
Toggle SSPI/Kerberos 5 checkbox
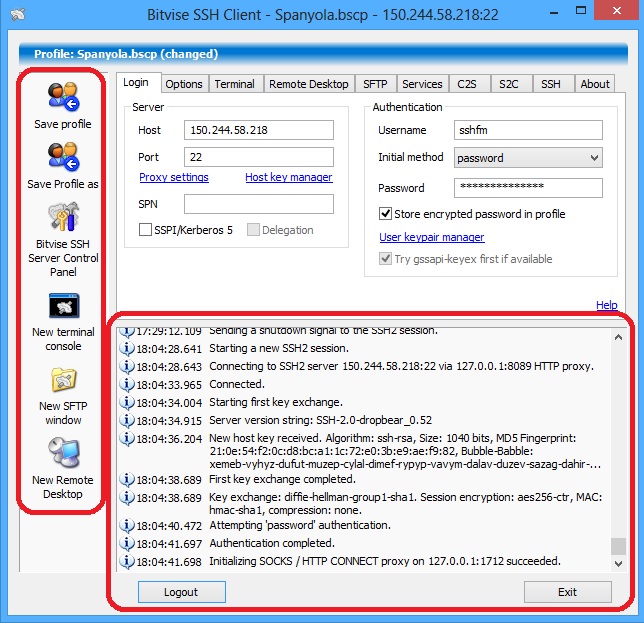point(145,230)
